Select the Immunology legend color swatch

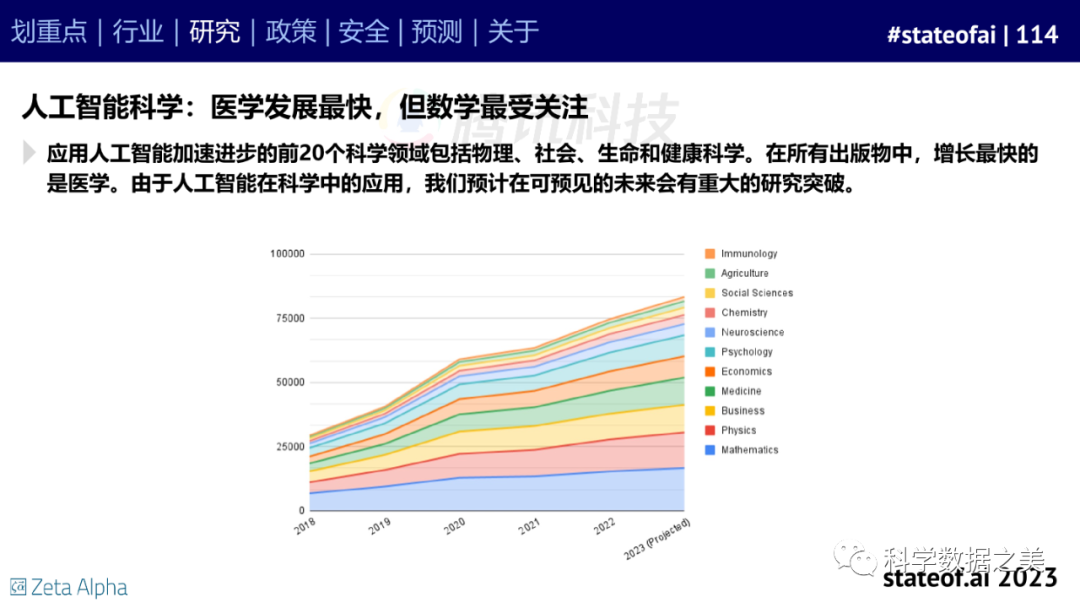(709, 254)
